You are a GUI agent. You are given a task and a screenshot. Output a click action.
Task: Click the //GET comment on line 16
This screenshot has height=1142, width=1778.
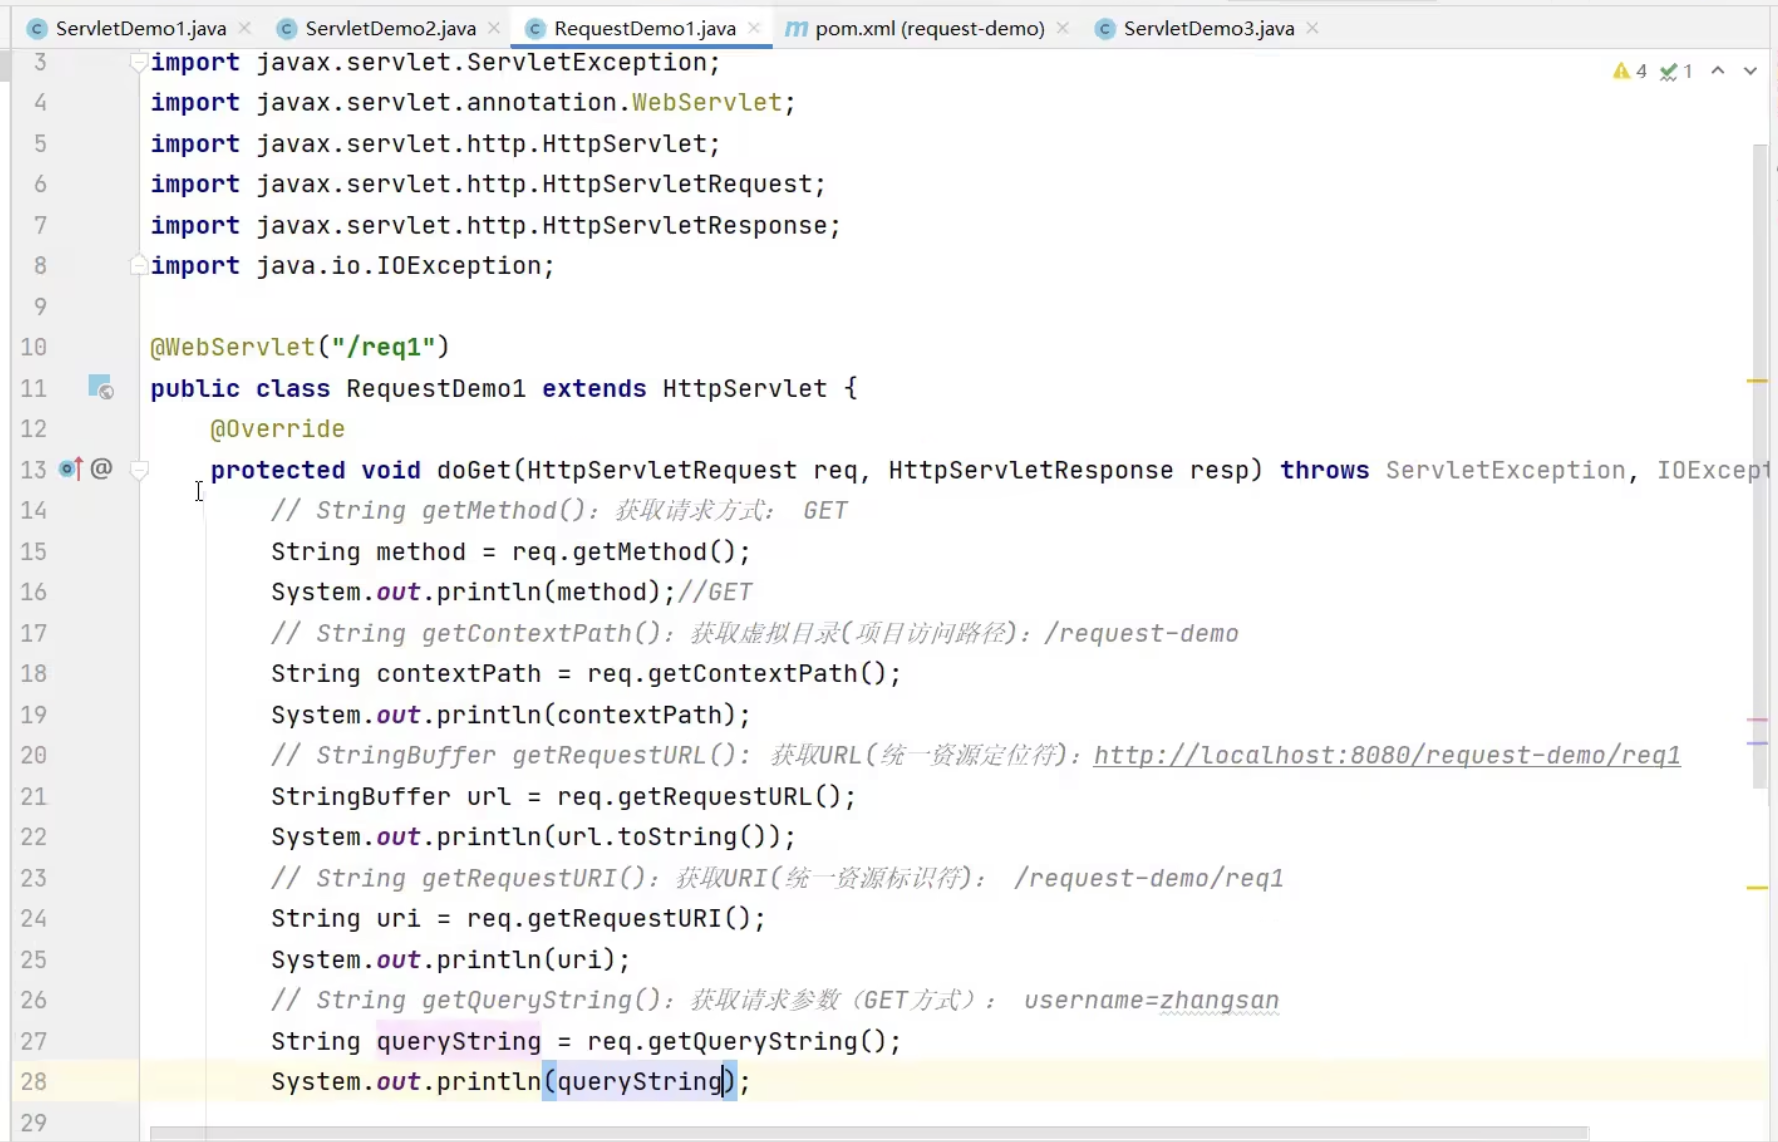click(714, 592)
